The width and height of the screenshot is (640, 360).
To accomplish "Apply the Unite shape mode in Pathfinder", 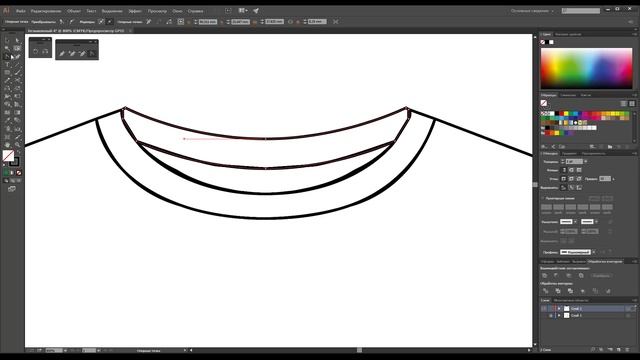I will click(545, 276).
